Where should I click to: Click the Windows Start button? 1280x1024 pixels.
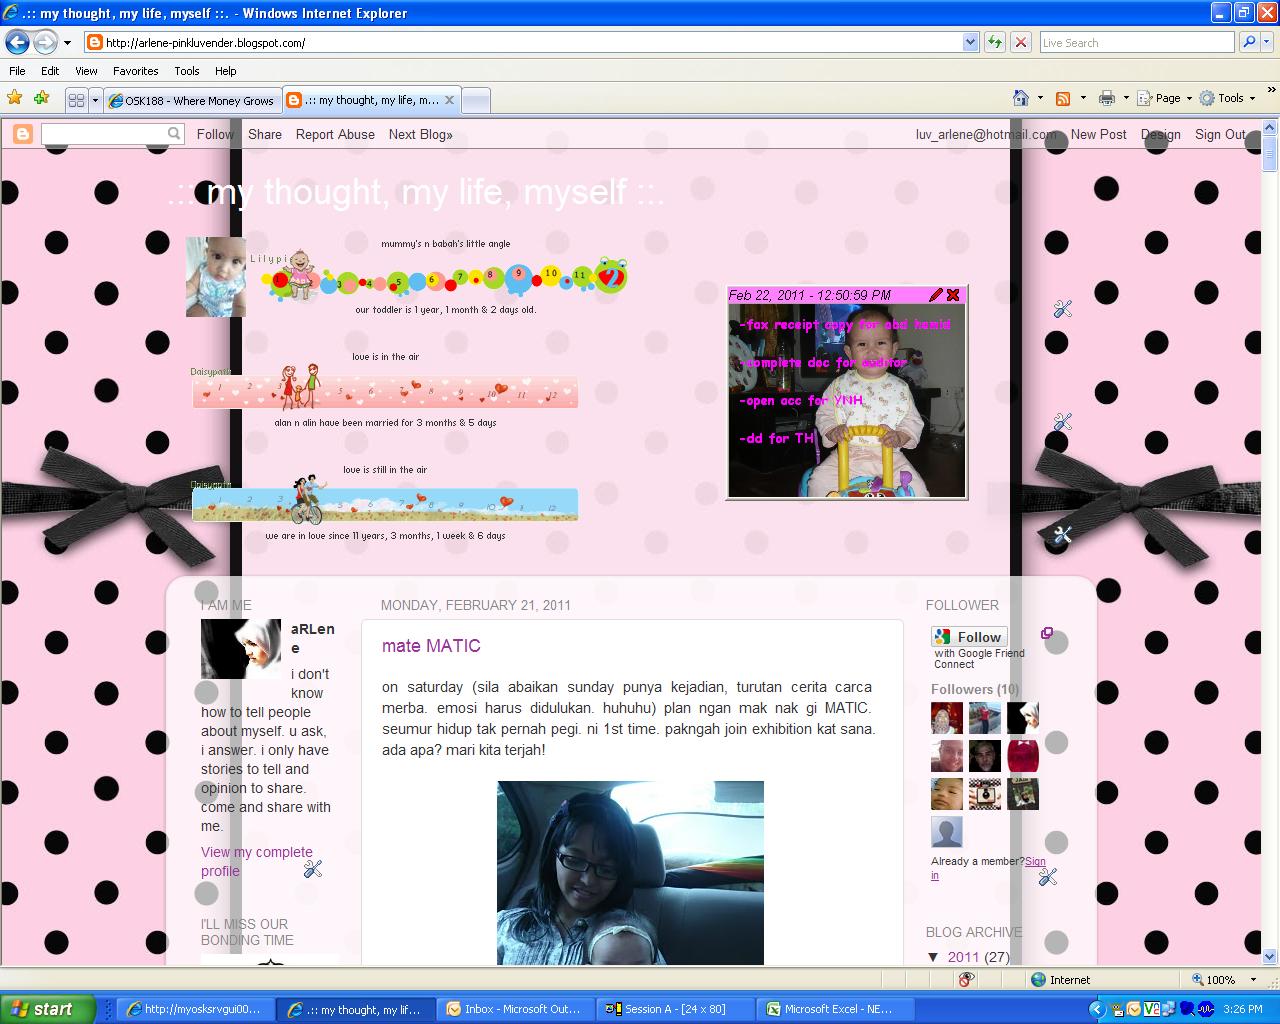[x=47, y=1009]
